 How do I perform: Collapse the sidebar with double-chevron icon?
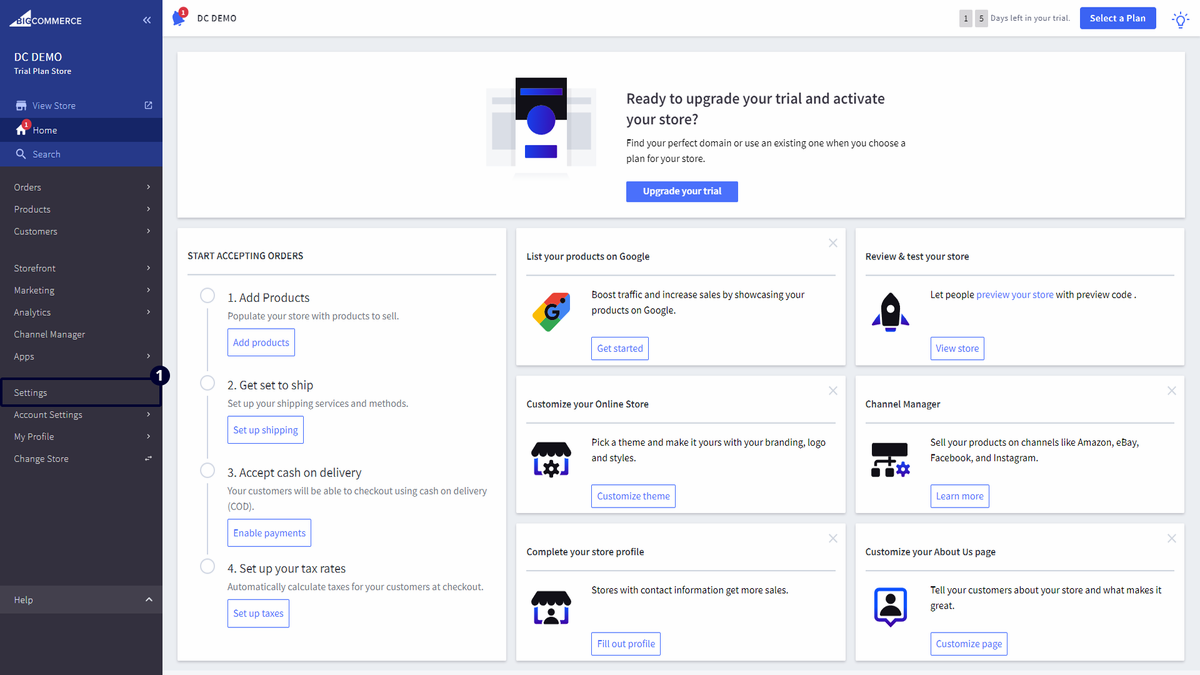[x=147, y=20]
